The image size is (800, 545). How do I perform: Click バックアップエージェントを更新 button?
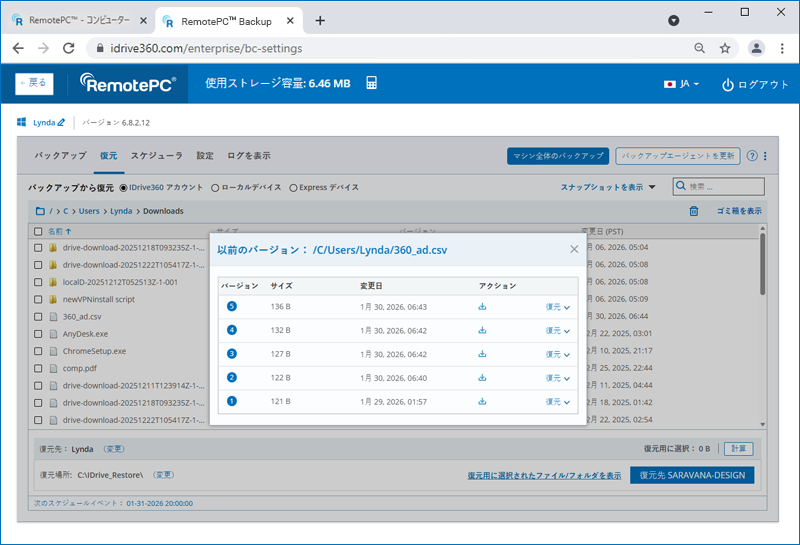click(x=678, y=156)
